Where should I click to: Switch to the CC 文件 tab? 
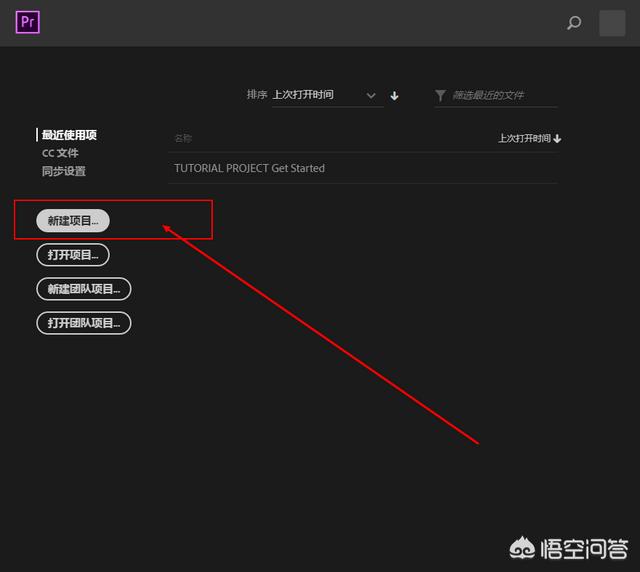[x=60, y=153]
